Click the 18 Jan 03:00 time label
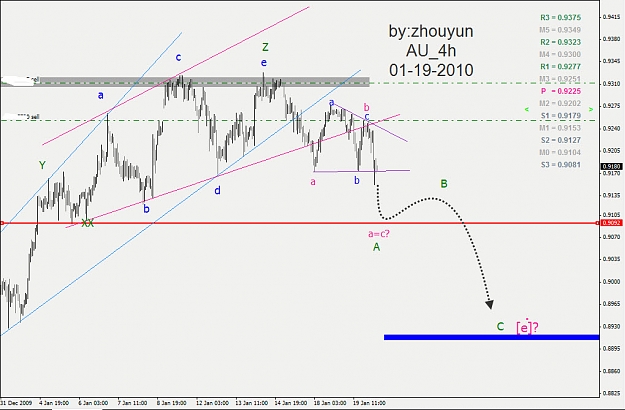This screenshot has height=410, width=625. tap(330, 403)
